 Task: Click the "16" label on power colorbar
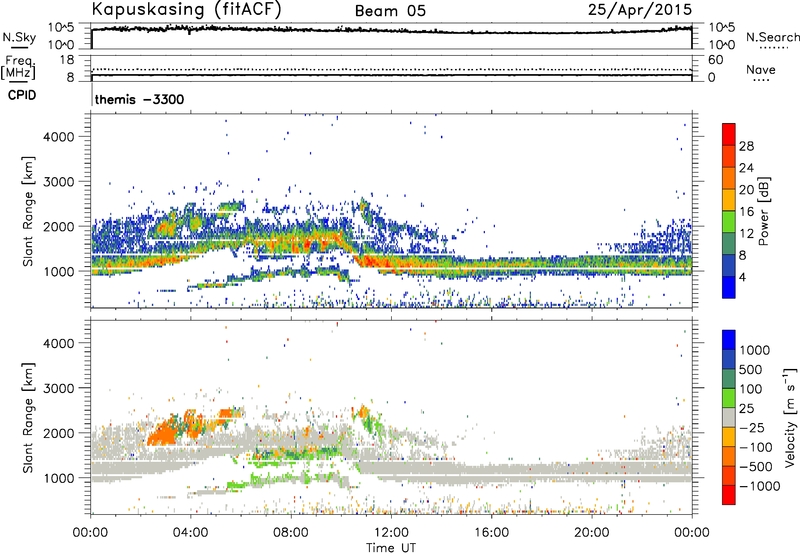(x=746, y=212)
